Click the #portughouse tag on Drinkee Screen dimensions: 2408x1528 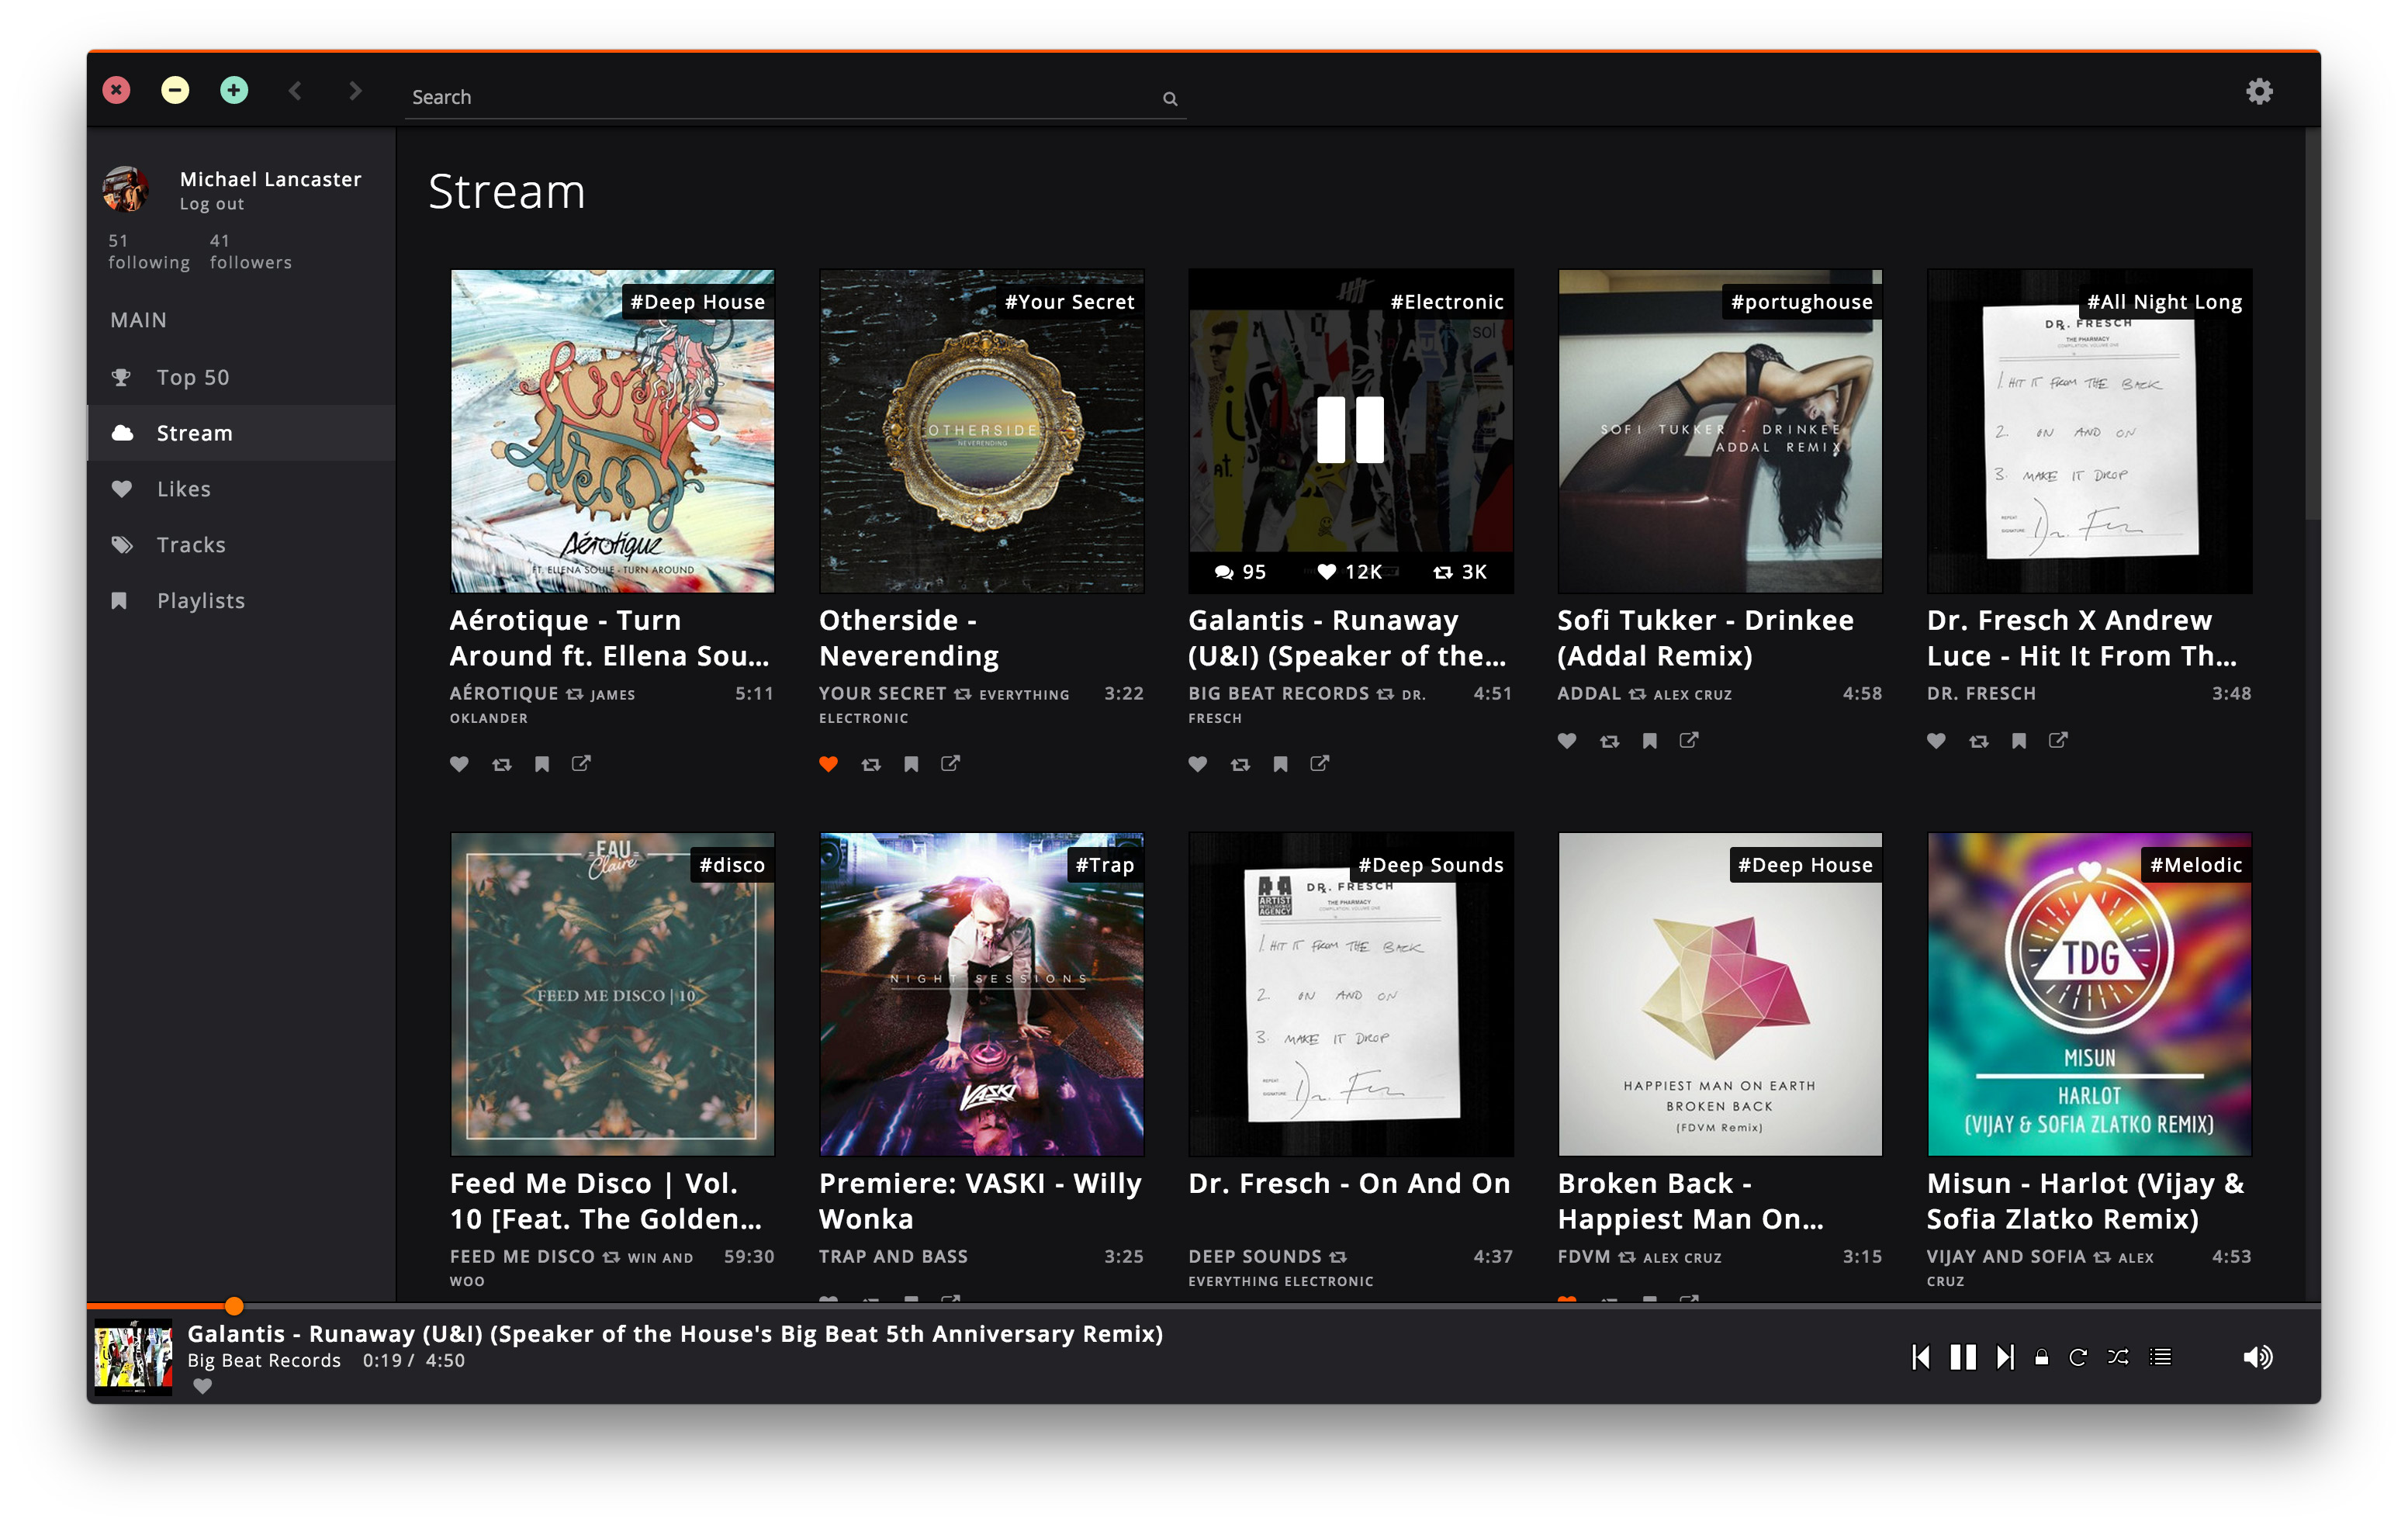point(1801,302)
